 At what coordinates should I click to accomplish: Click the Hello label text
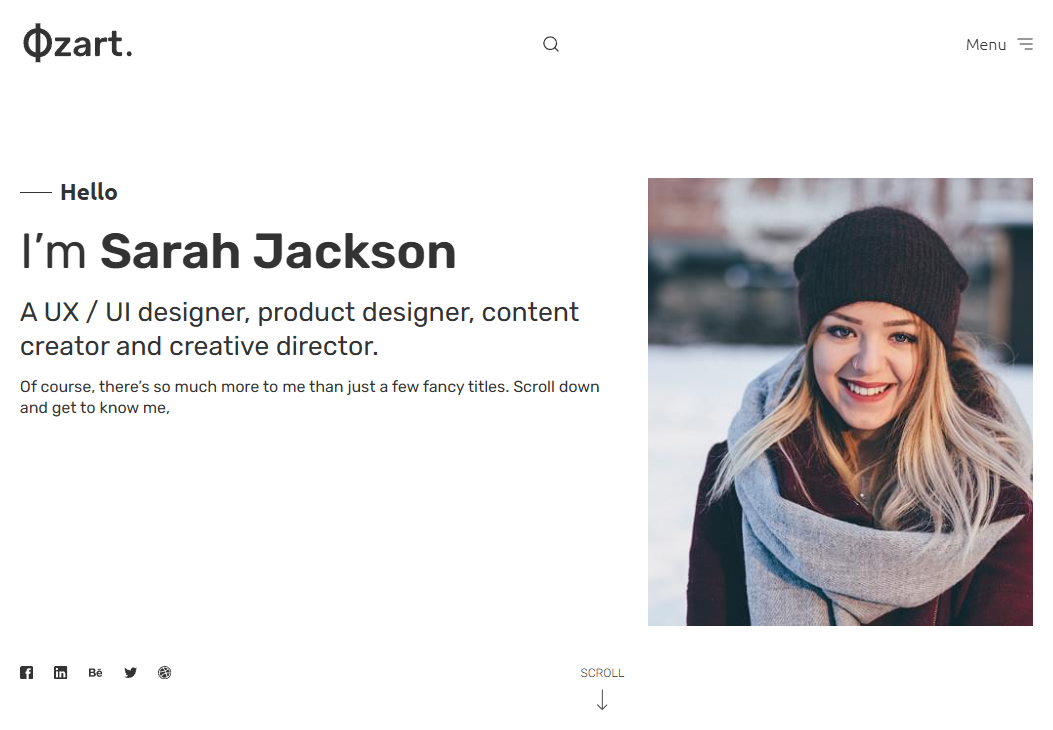point(89,193)
